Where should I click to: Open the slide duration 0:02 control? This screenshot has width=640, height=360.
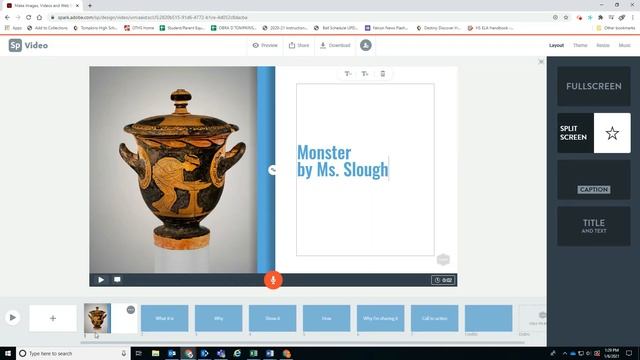443,280
